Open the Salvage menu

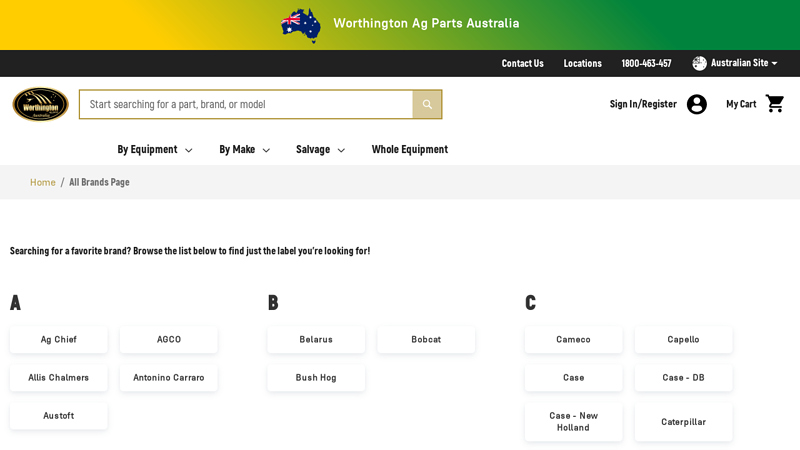313,149
